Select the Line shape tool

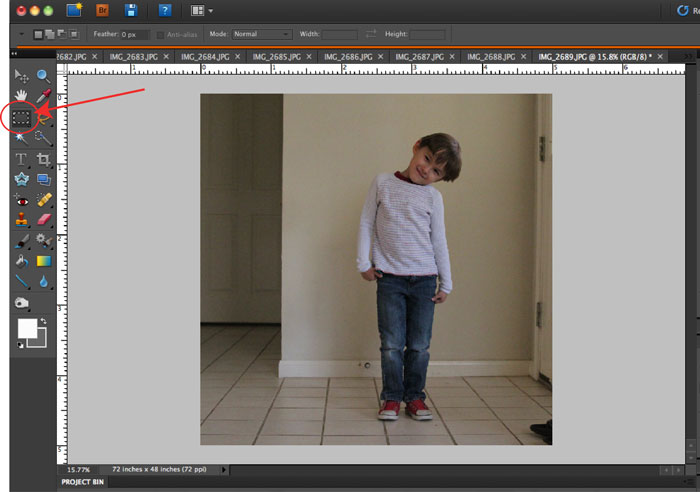point(21,281)
